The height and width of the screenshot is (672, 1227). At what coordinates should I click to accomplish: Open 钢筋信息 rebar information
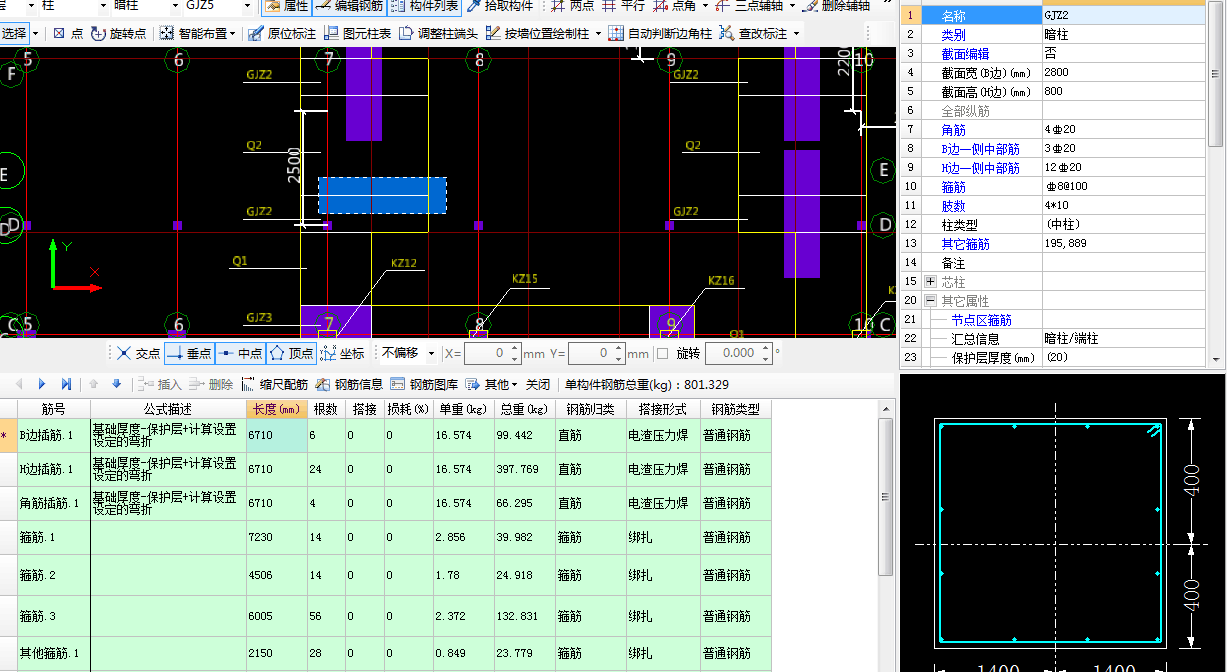point(349,384)
